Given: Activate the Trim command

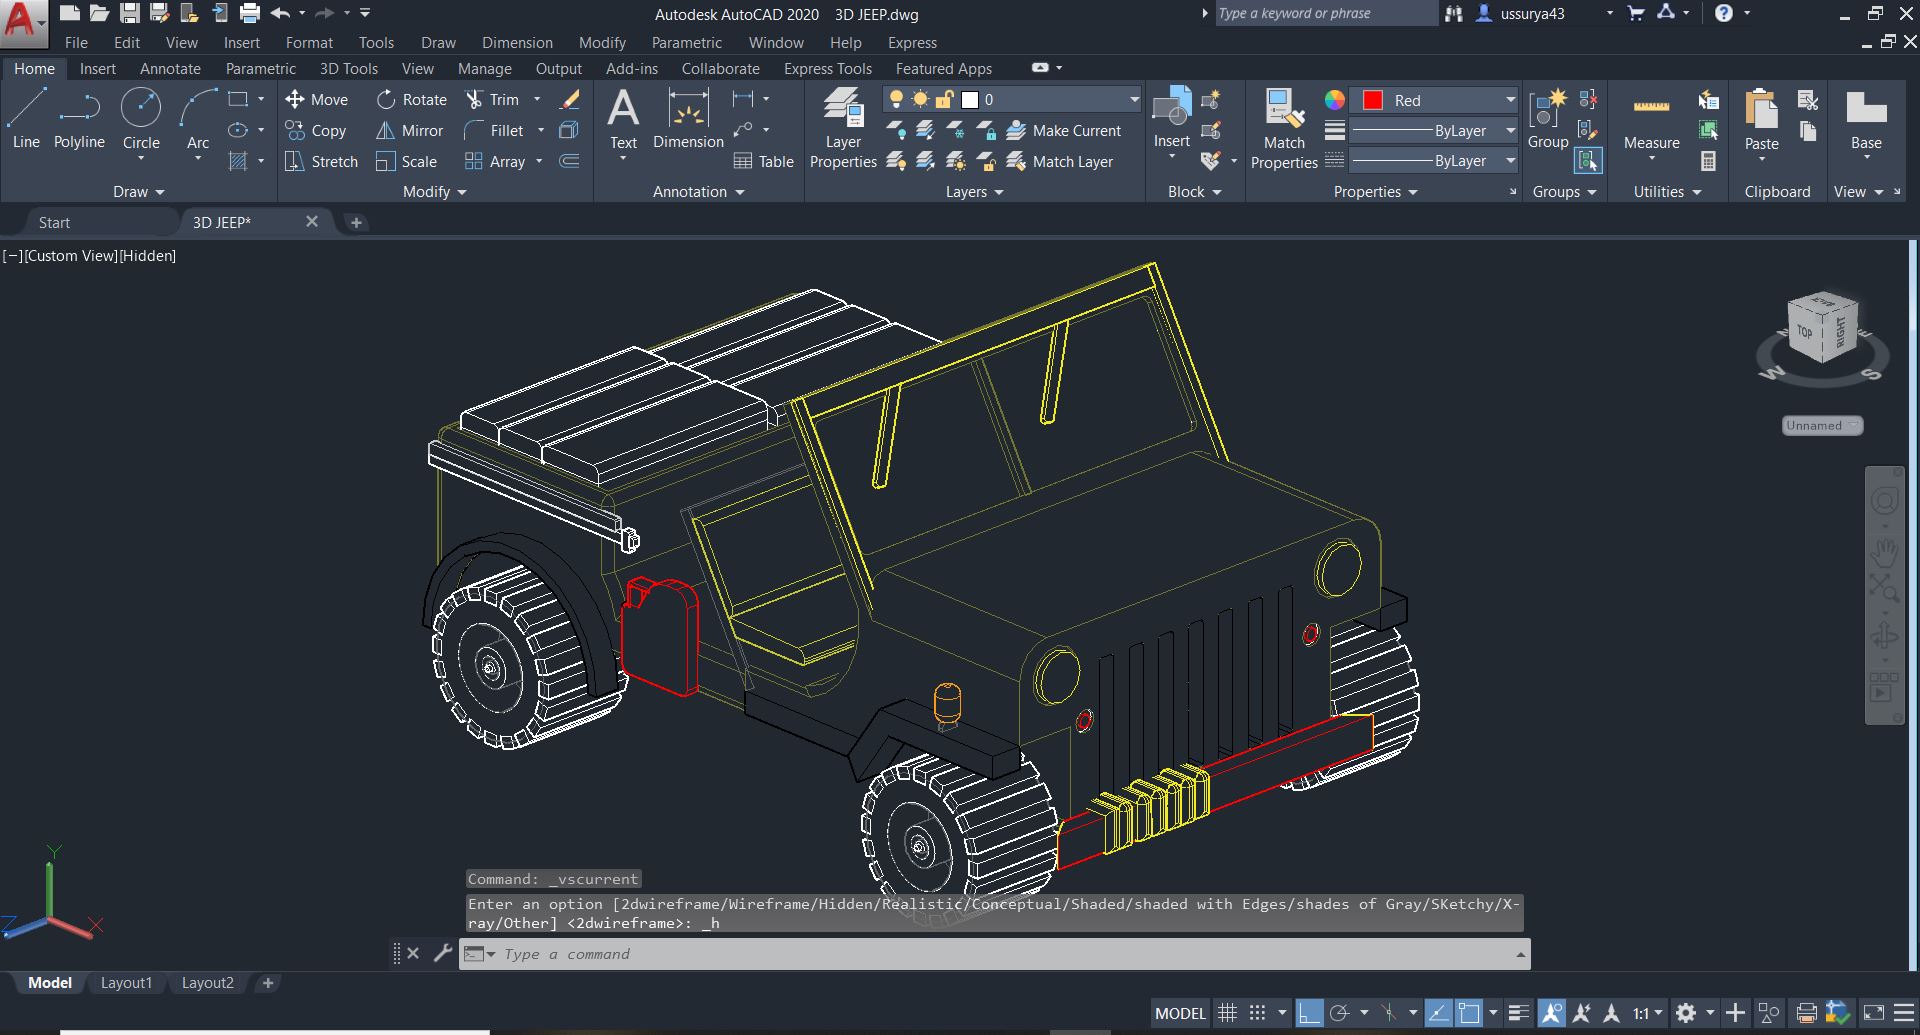Looking at the screenshot, I should 492,99.
